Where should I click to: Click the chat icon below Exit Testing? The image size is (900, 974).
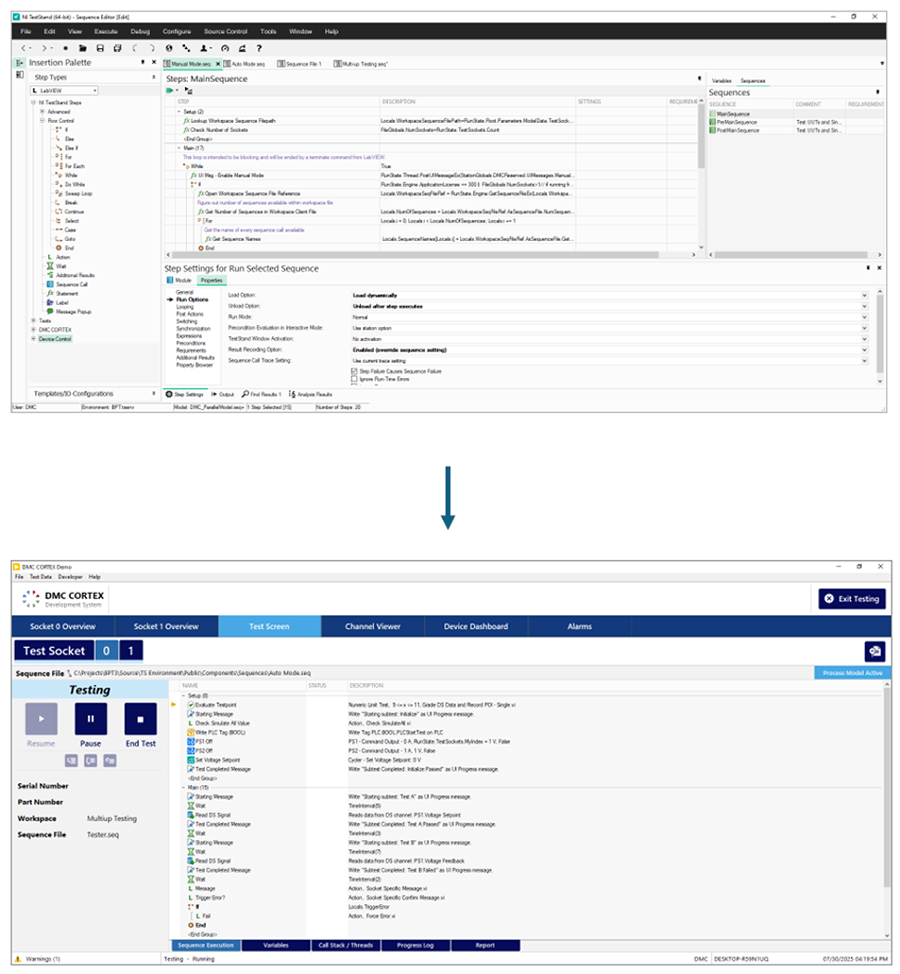click(875, 652)
